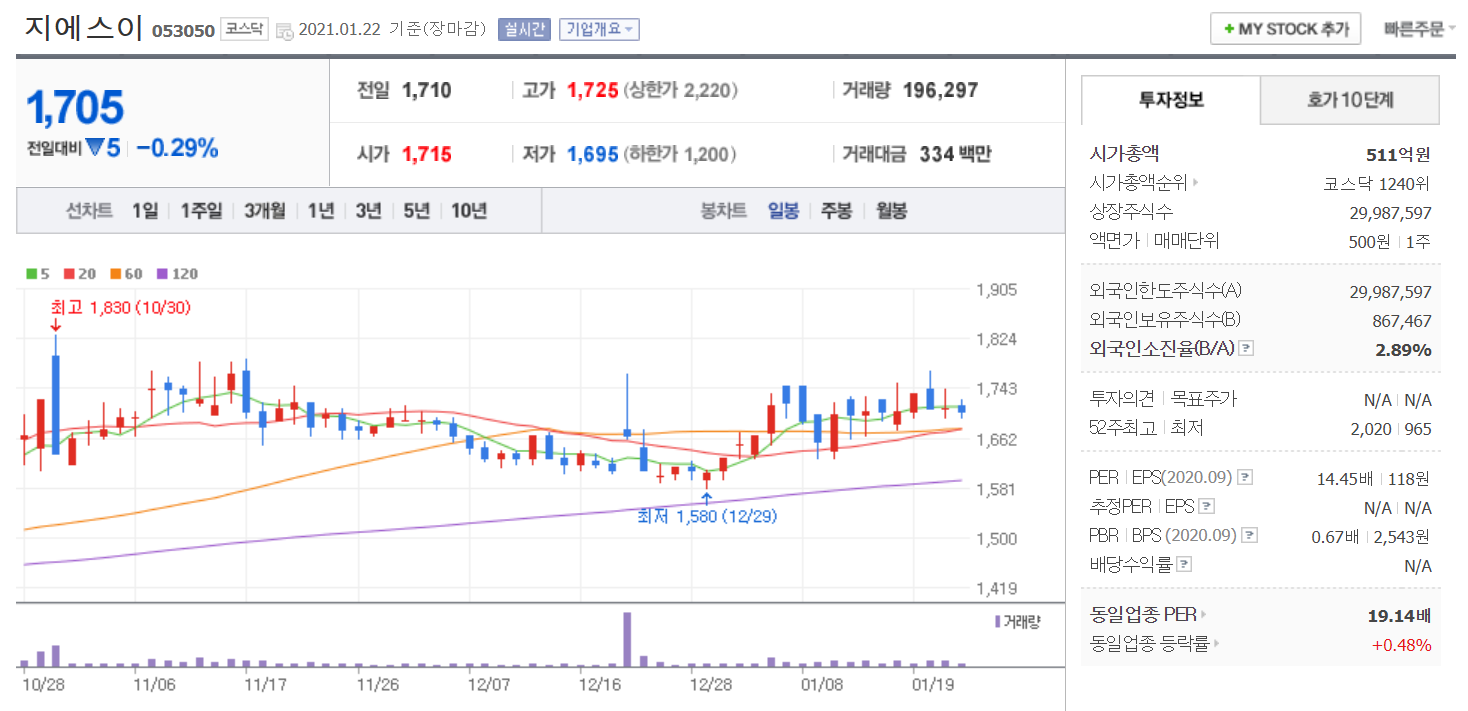1468x711 pixels.
Task: Click the blue down-triangle beside 전일대비
Action: (95, 148)
